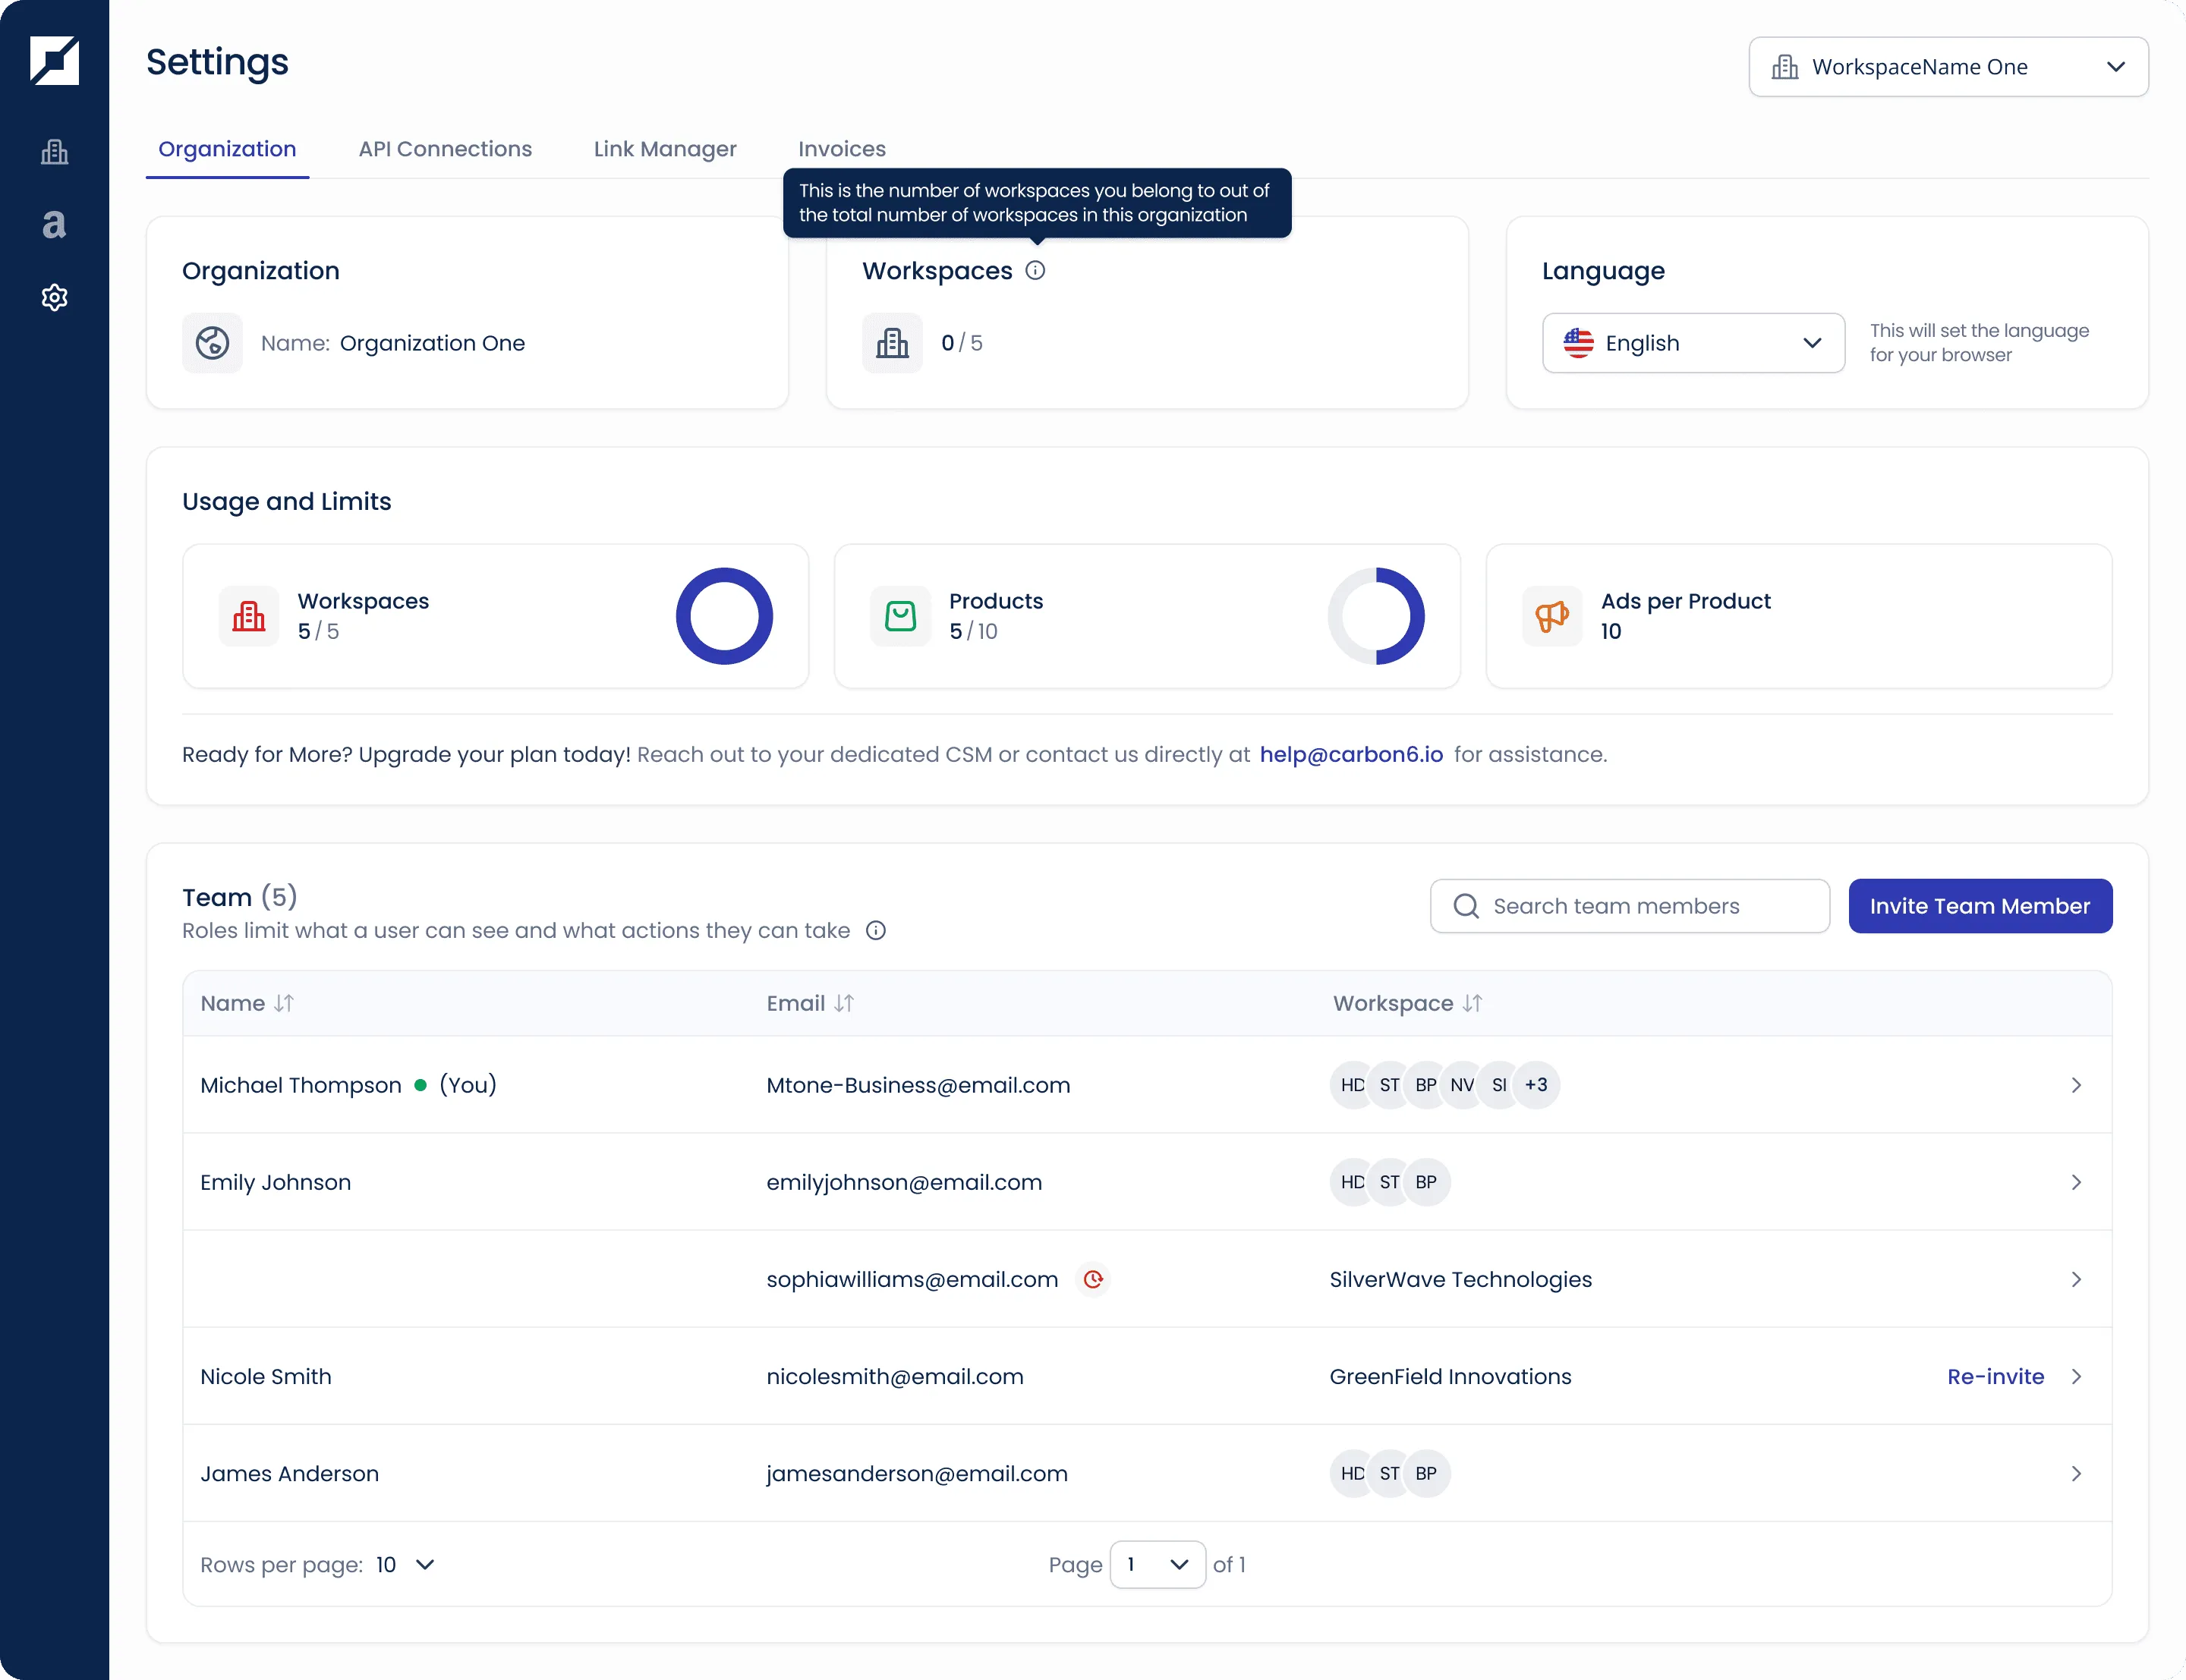Click the red building icon in the Workspaces usage card

(248, 616)
